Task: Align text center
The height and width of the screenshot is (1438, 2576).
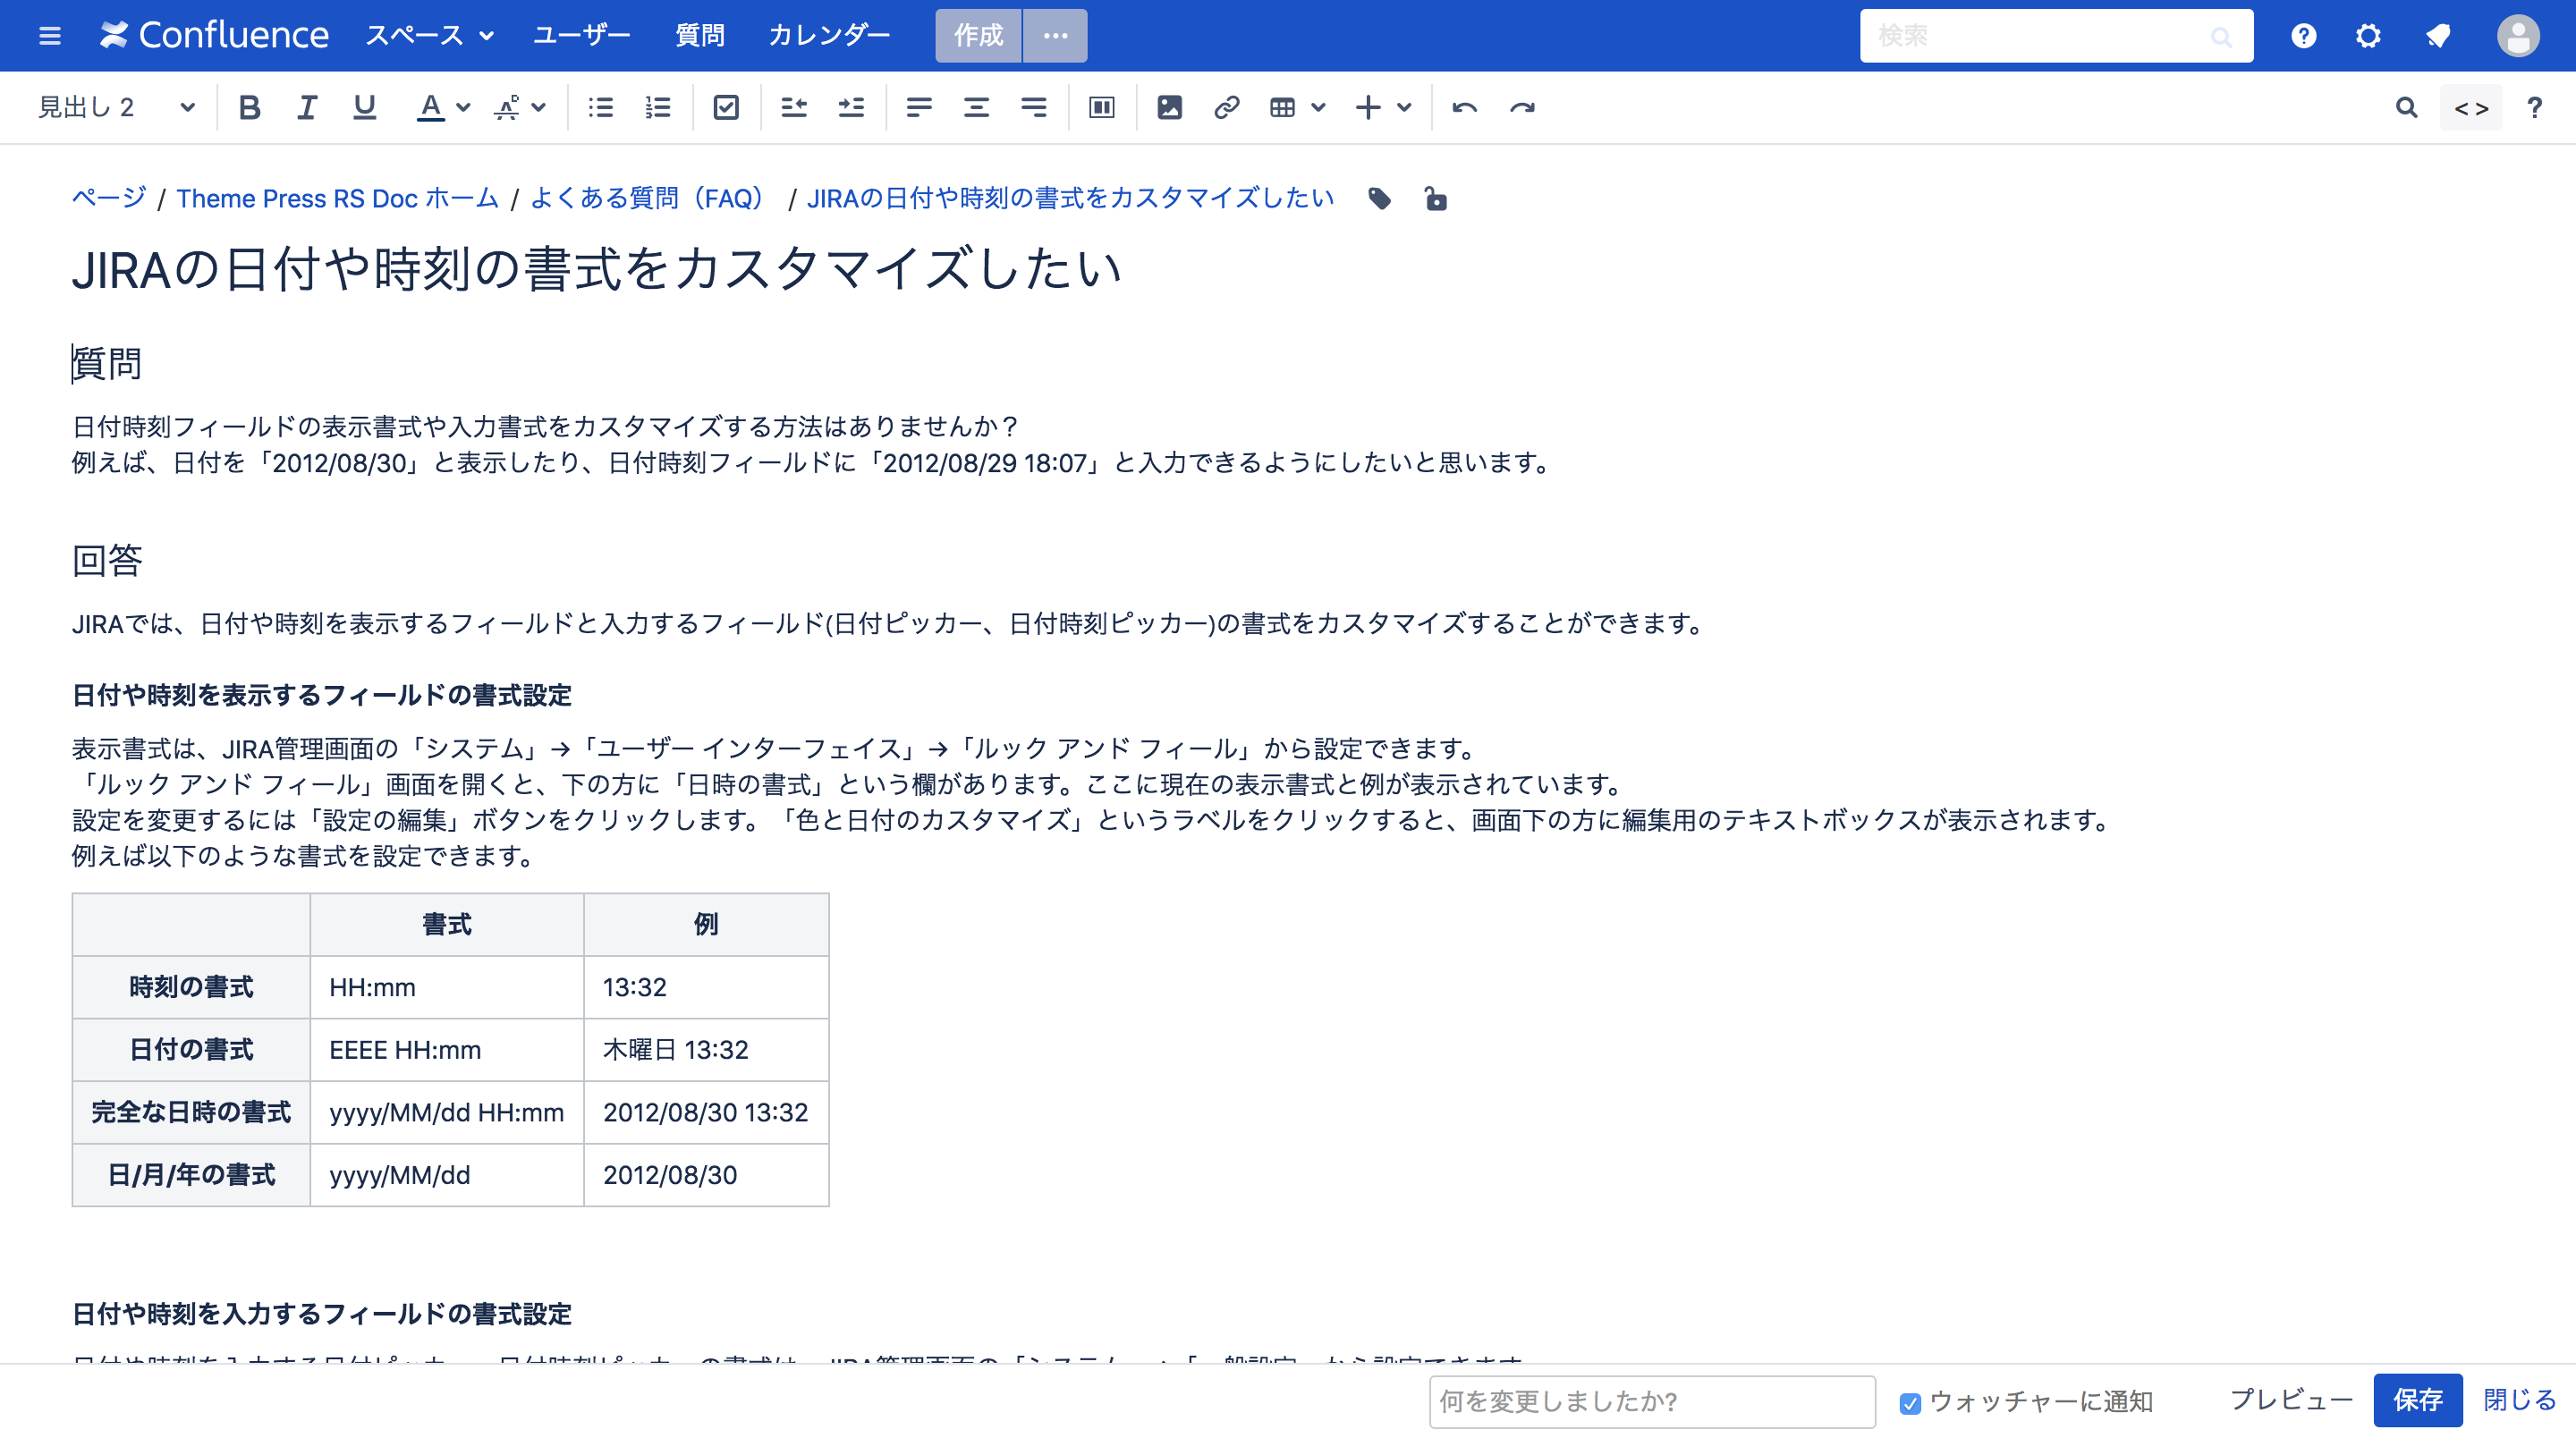Action: point(976,107)
